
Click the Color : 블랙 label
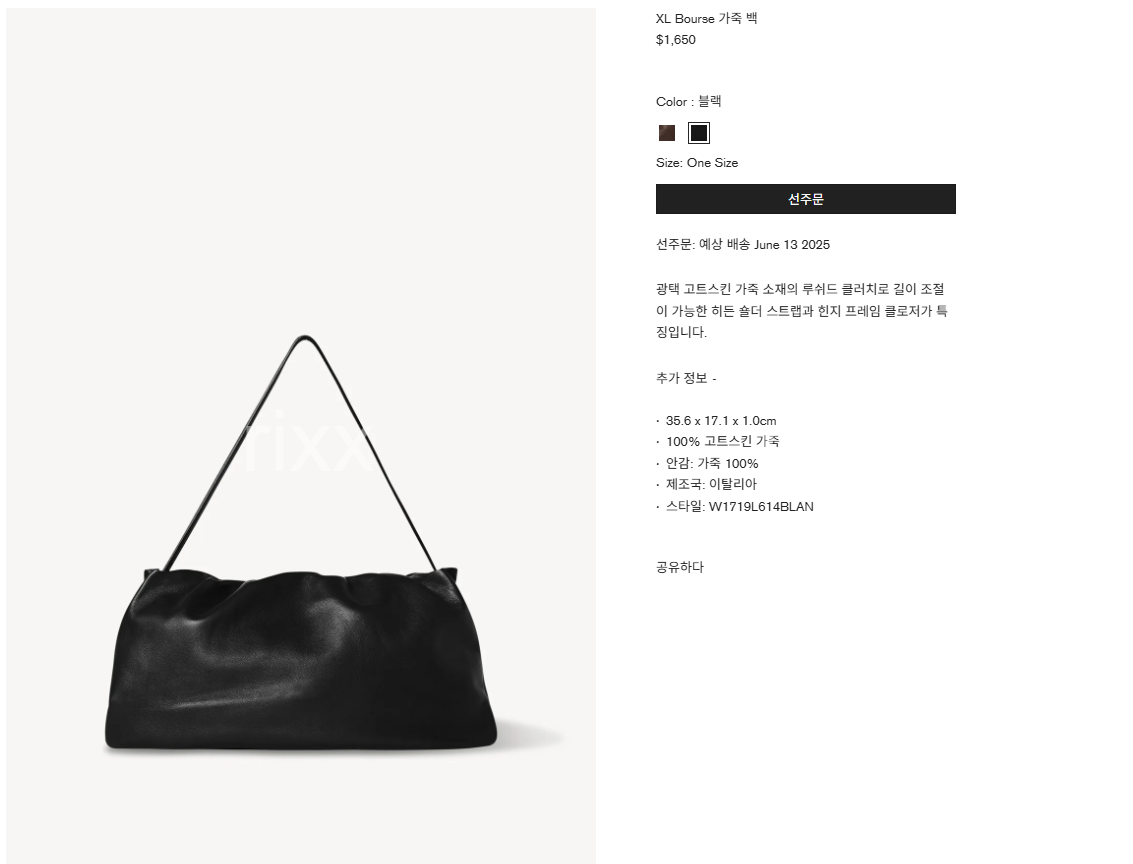[689, 102]
